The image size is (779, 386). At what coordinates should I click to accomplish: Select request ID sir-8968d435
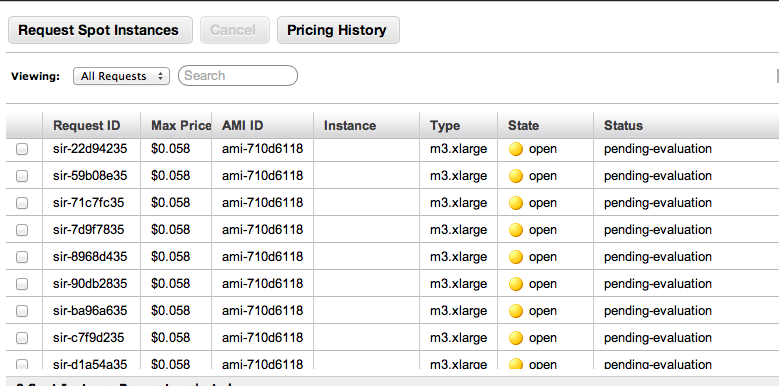(90, 256)
